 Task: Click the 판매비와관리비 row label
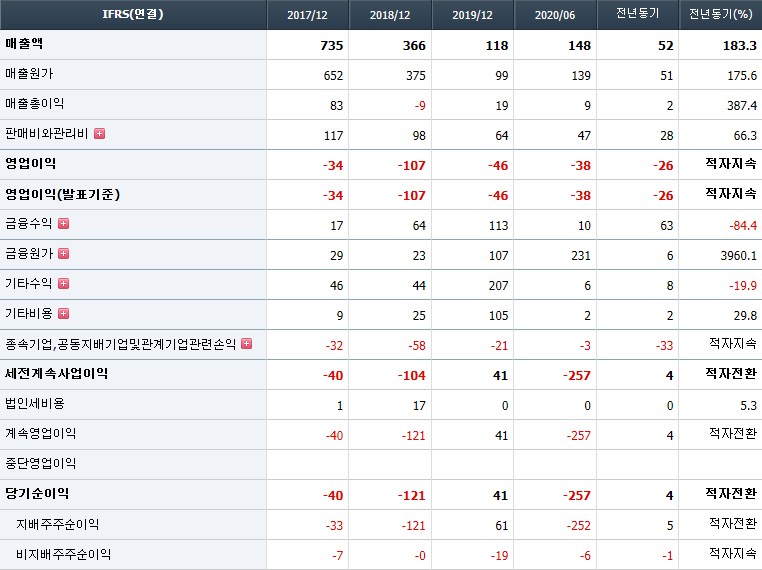(x=47, y=134)
